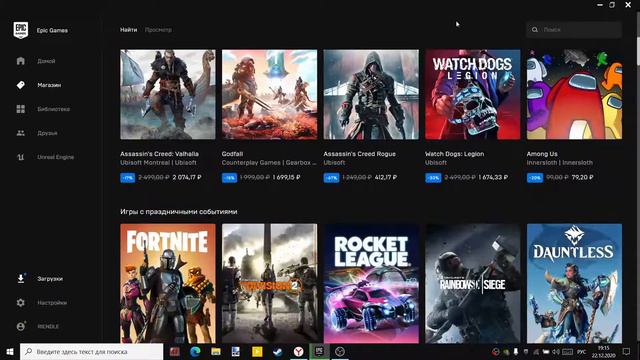Open the notification center icon

[626, 351]
